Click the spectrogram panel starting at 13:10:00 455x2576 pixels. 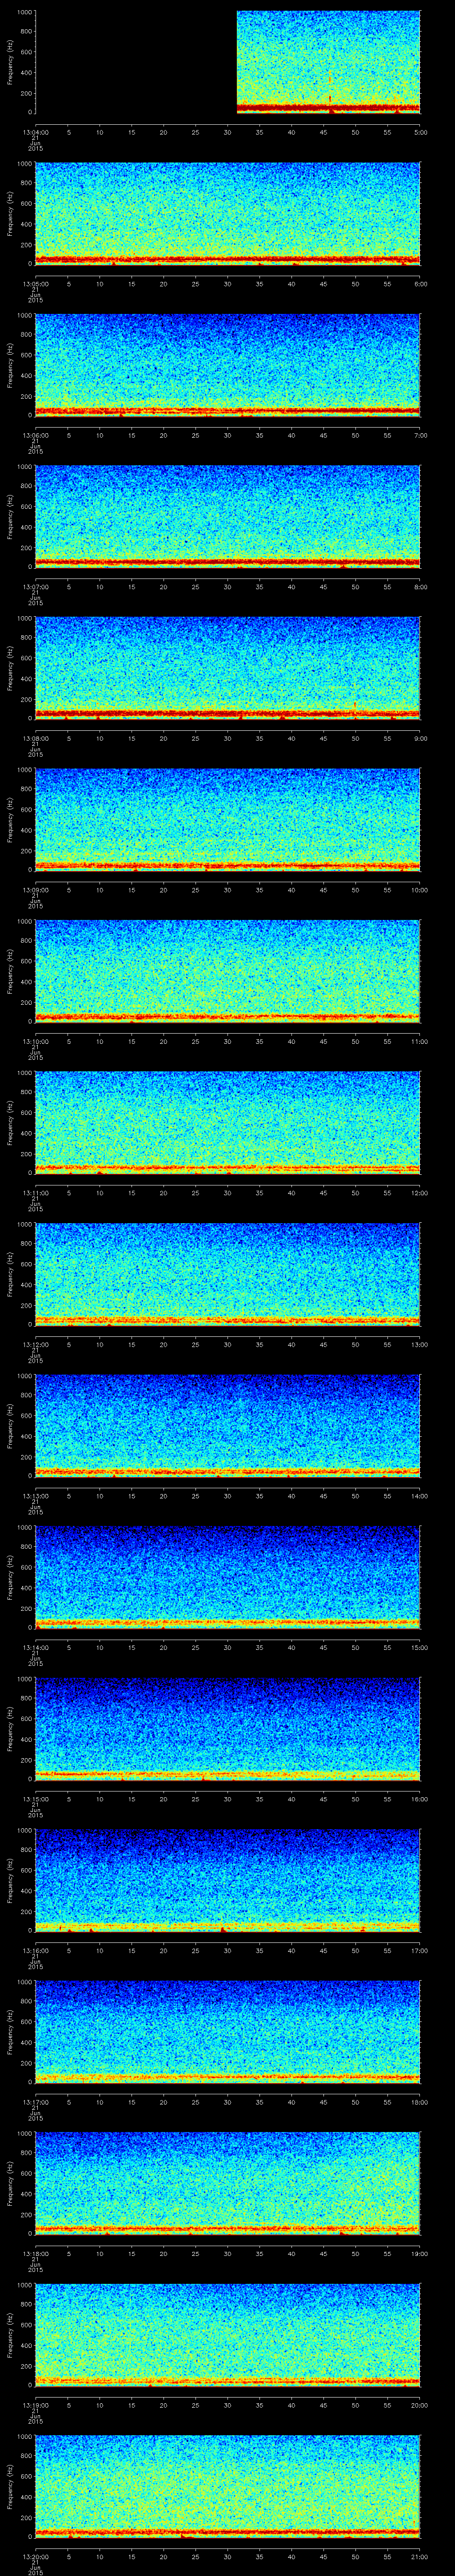tap(228, 971)
